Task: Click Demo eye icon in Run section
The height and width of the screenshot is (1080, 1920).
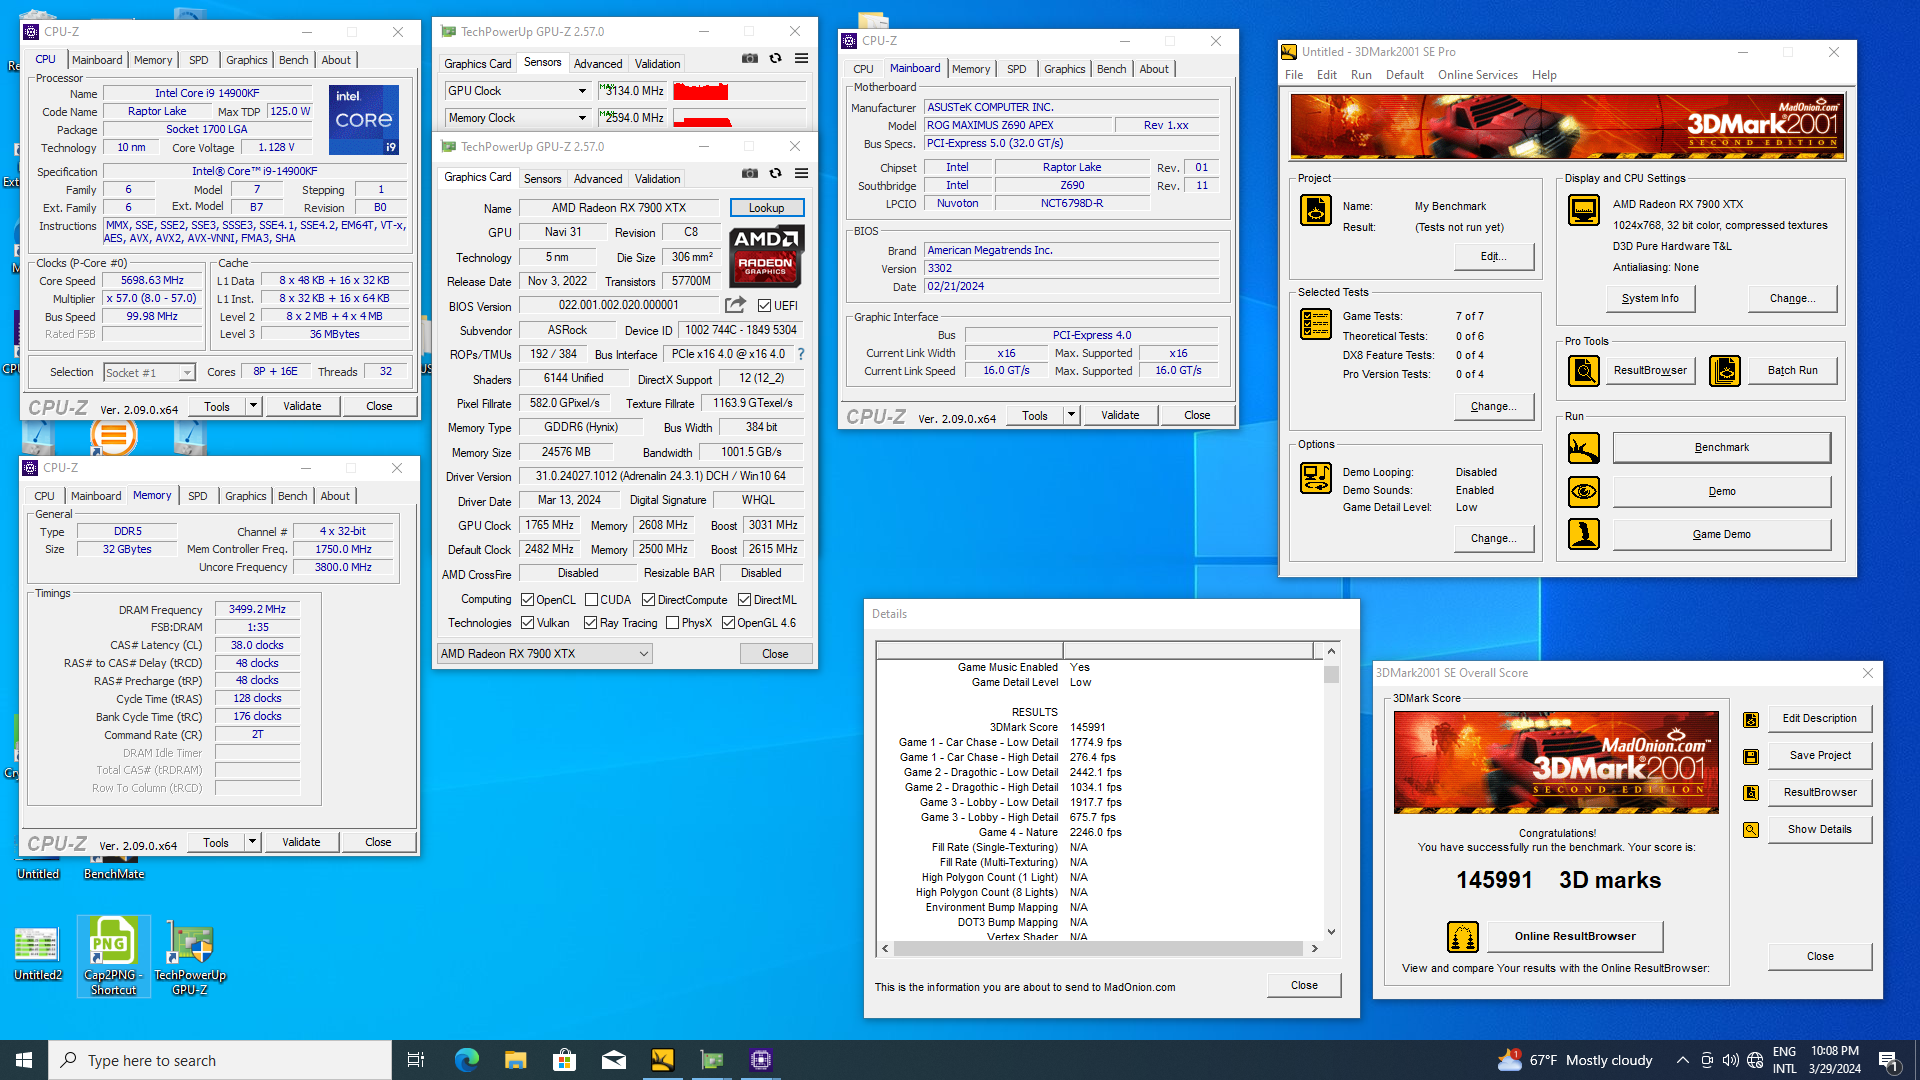Action: click(1584, 492)
